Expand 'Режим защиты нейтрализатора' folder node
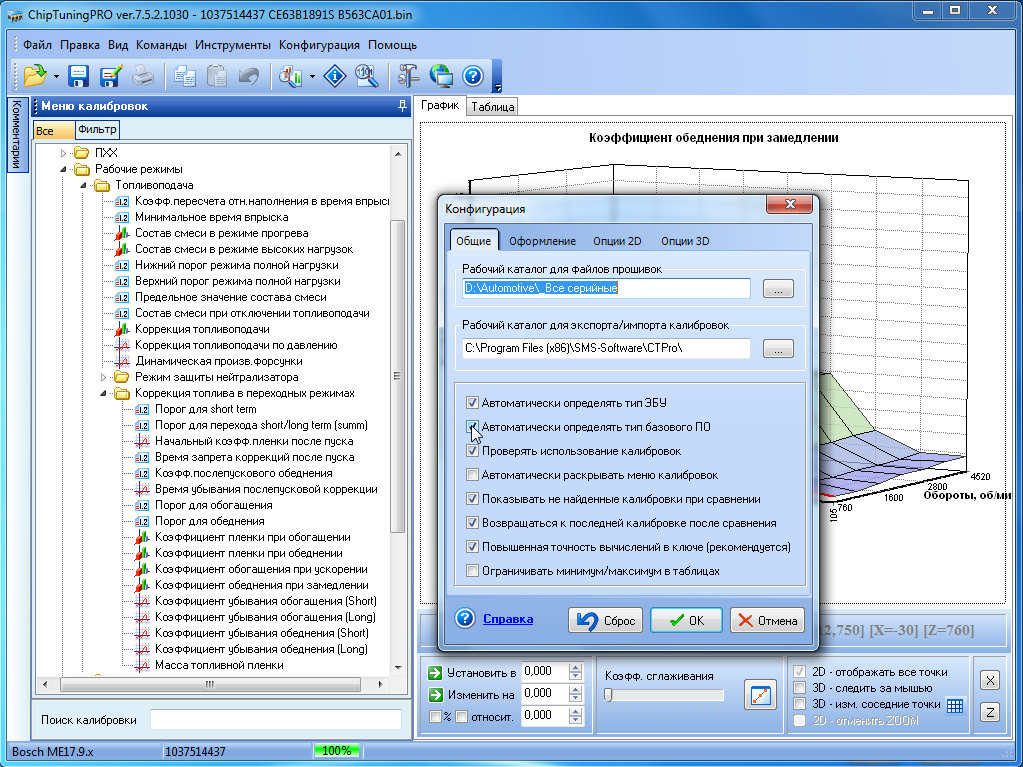 click(104, 377)
